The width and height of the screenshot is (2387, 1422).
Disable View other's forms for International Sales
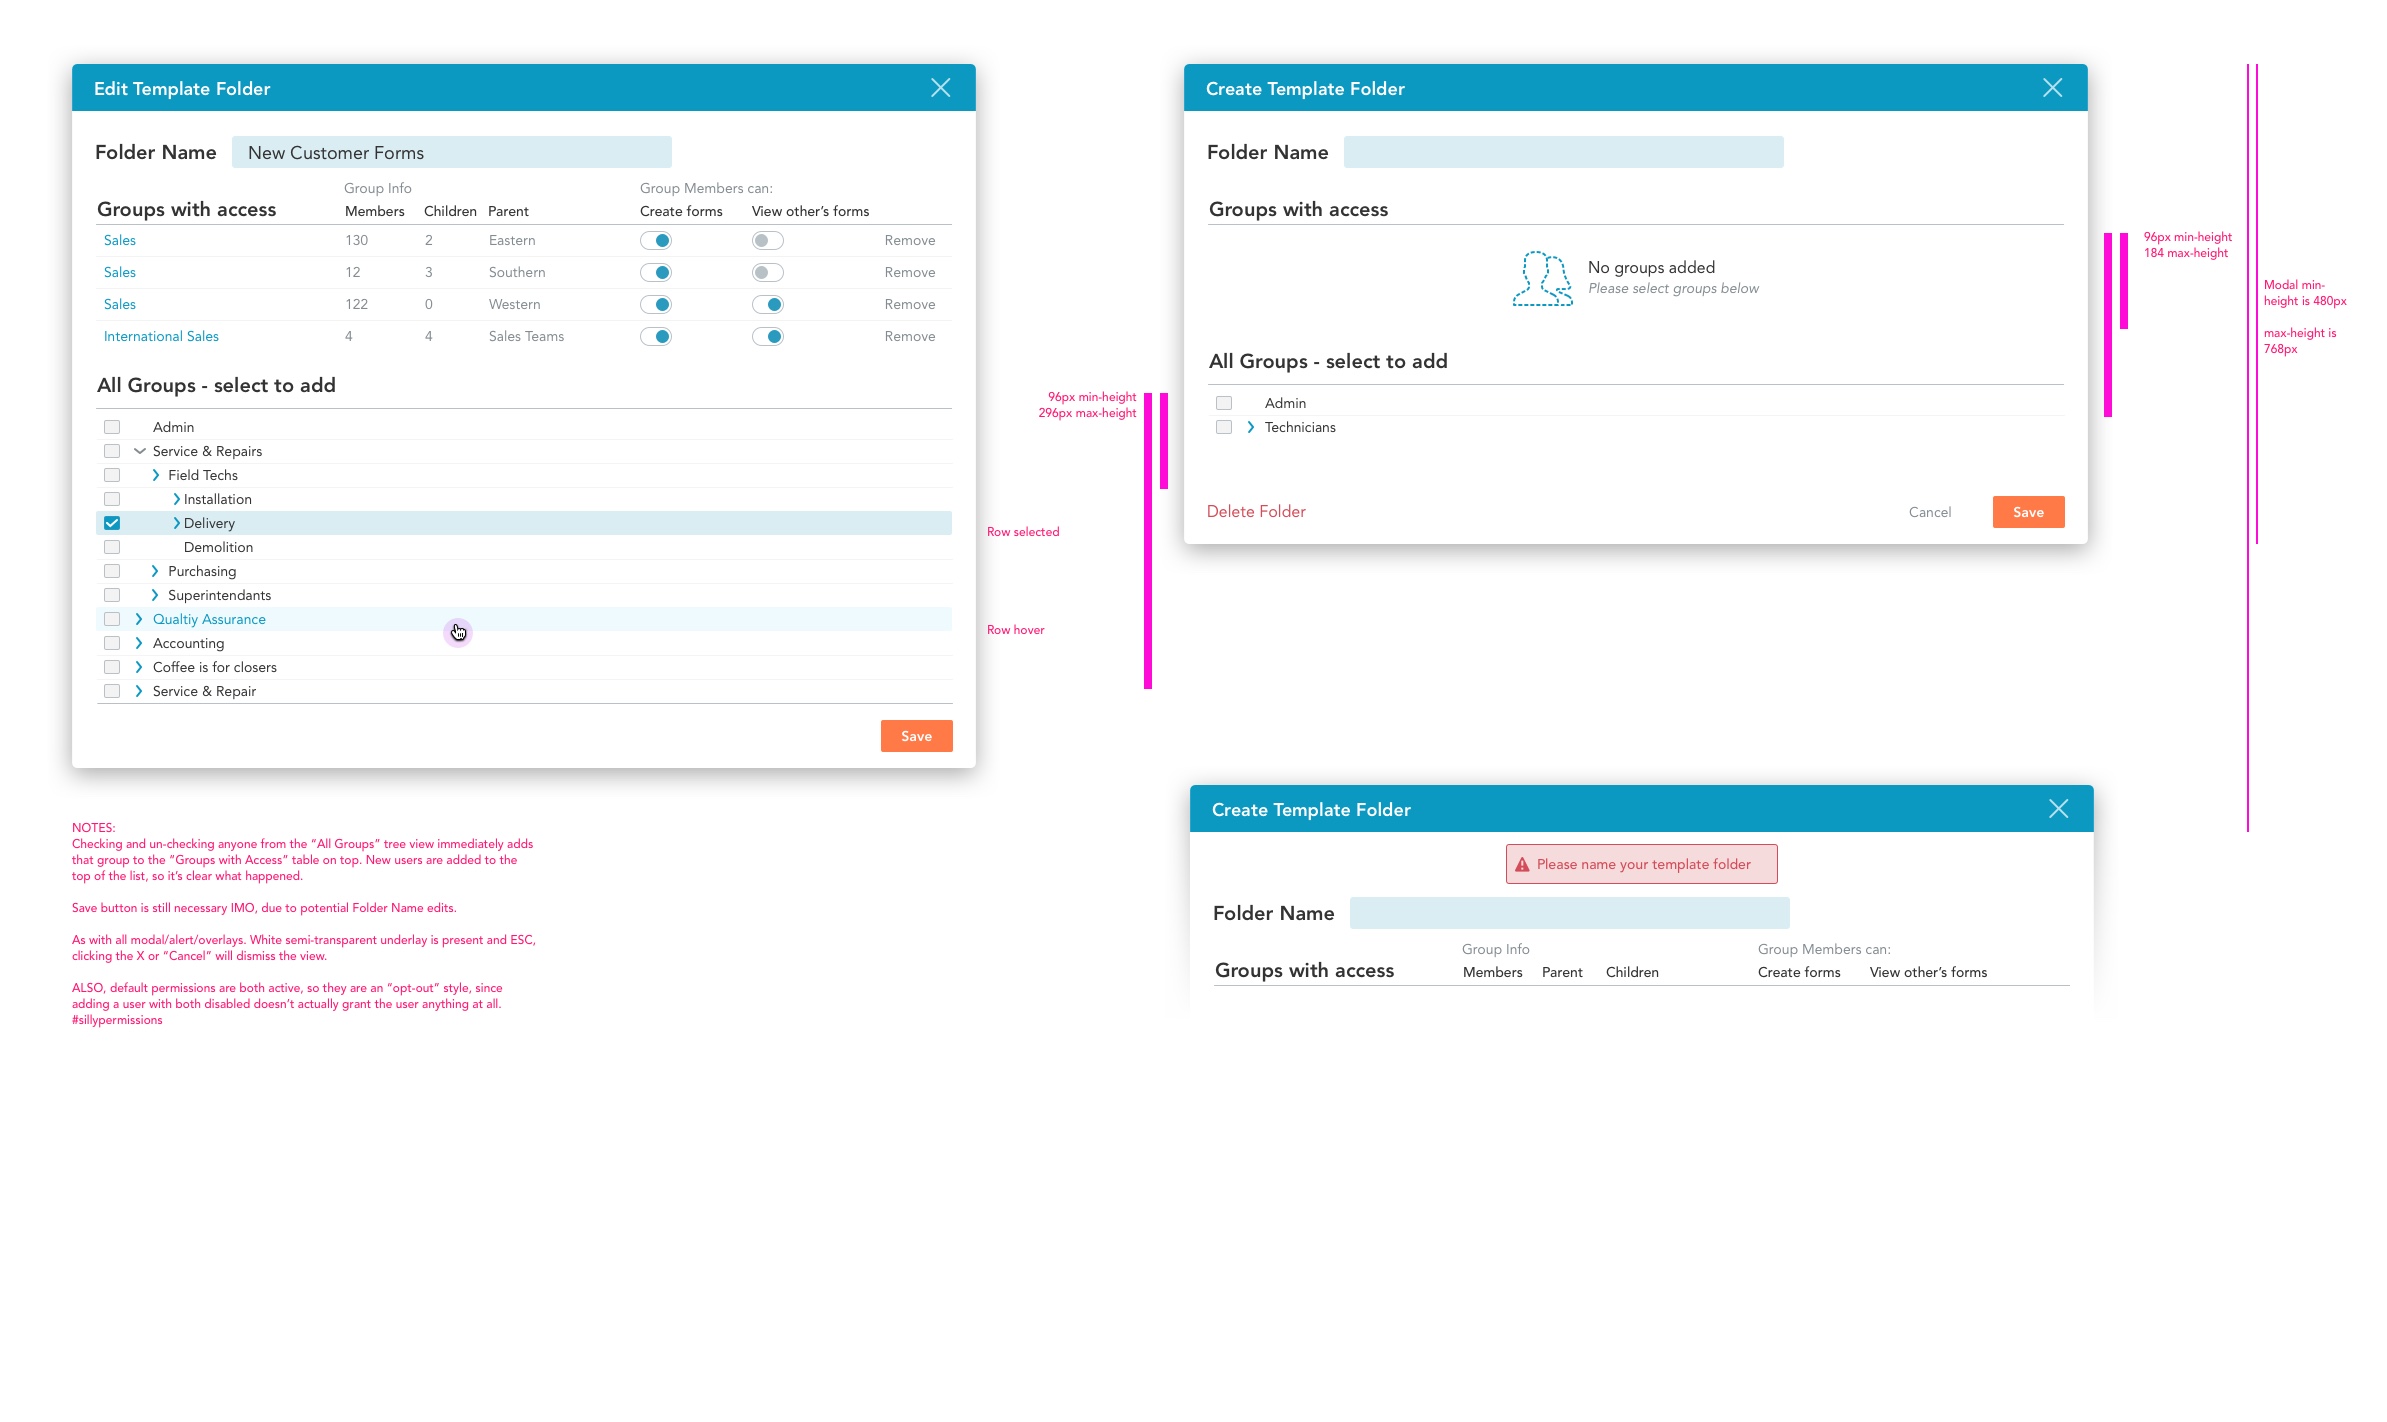pos(767,337)
